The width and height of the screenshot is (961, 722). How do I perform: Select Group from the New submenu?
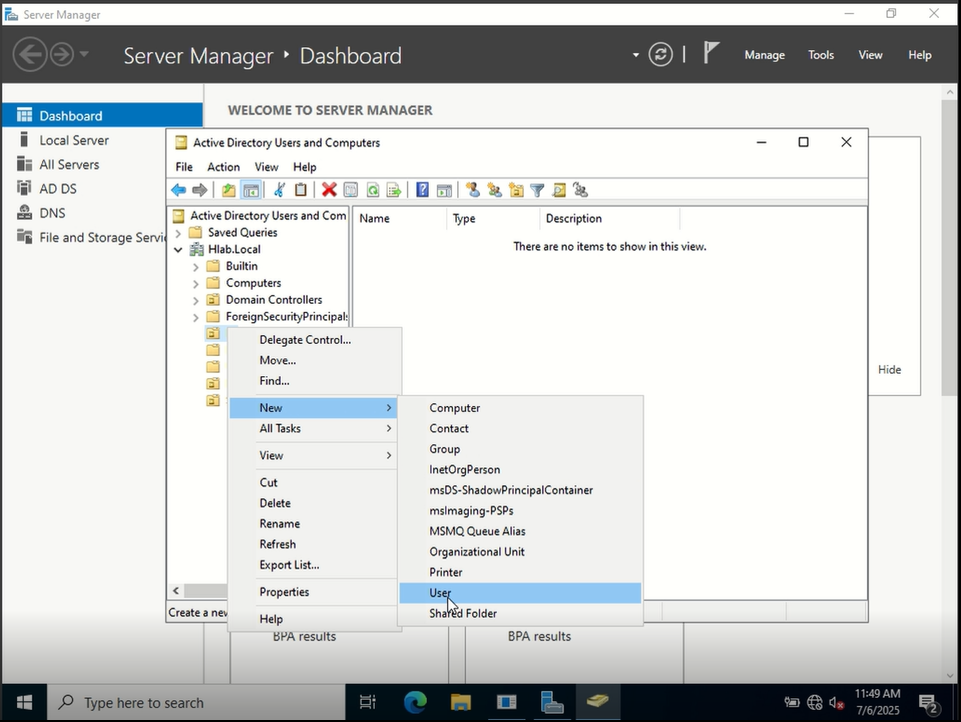(x=520, y=449)
